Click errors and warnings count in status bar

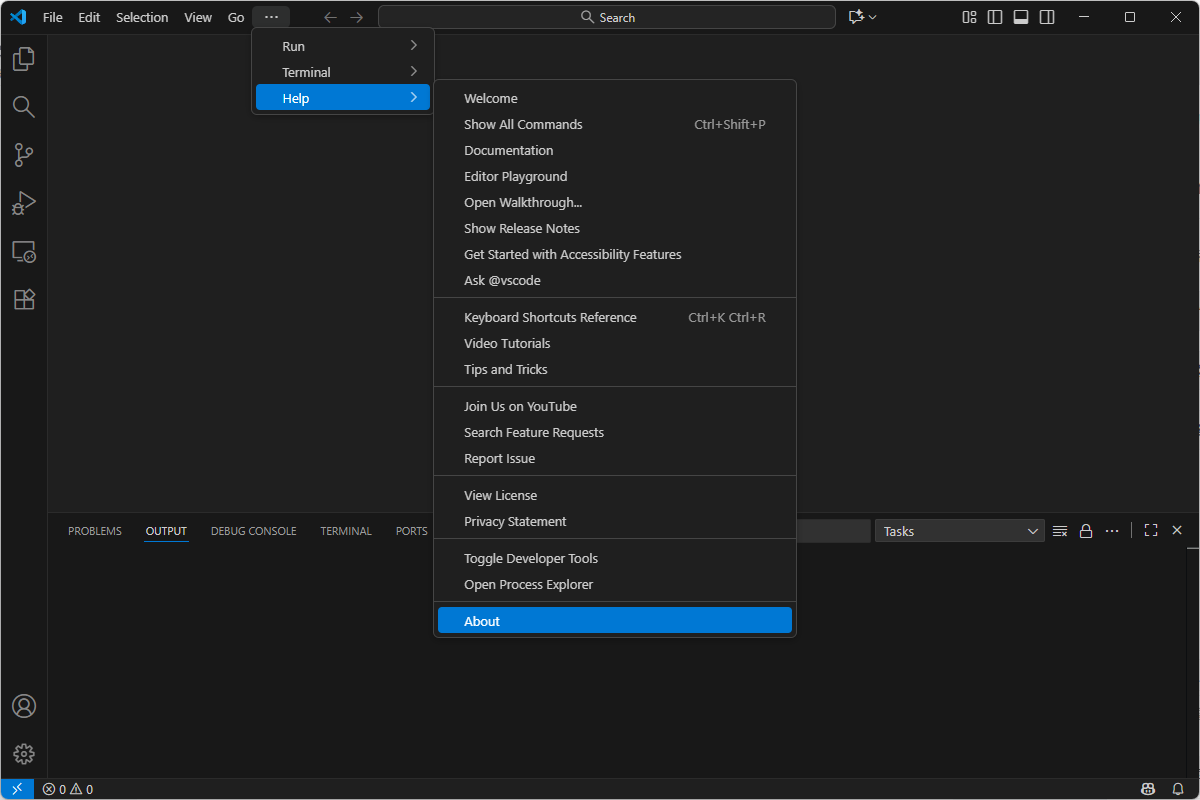(x=68, y=789)
